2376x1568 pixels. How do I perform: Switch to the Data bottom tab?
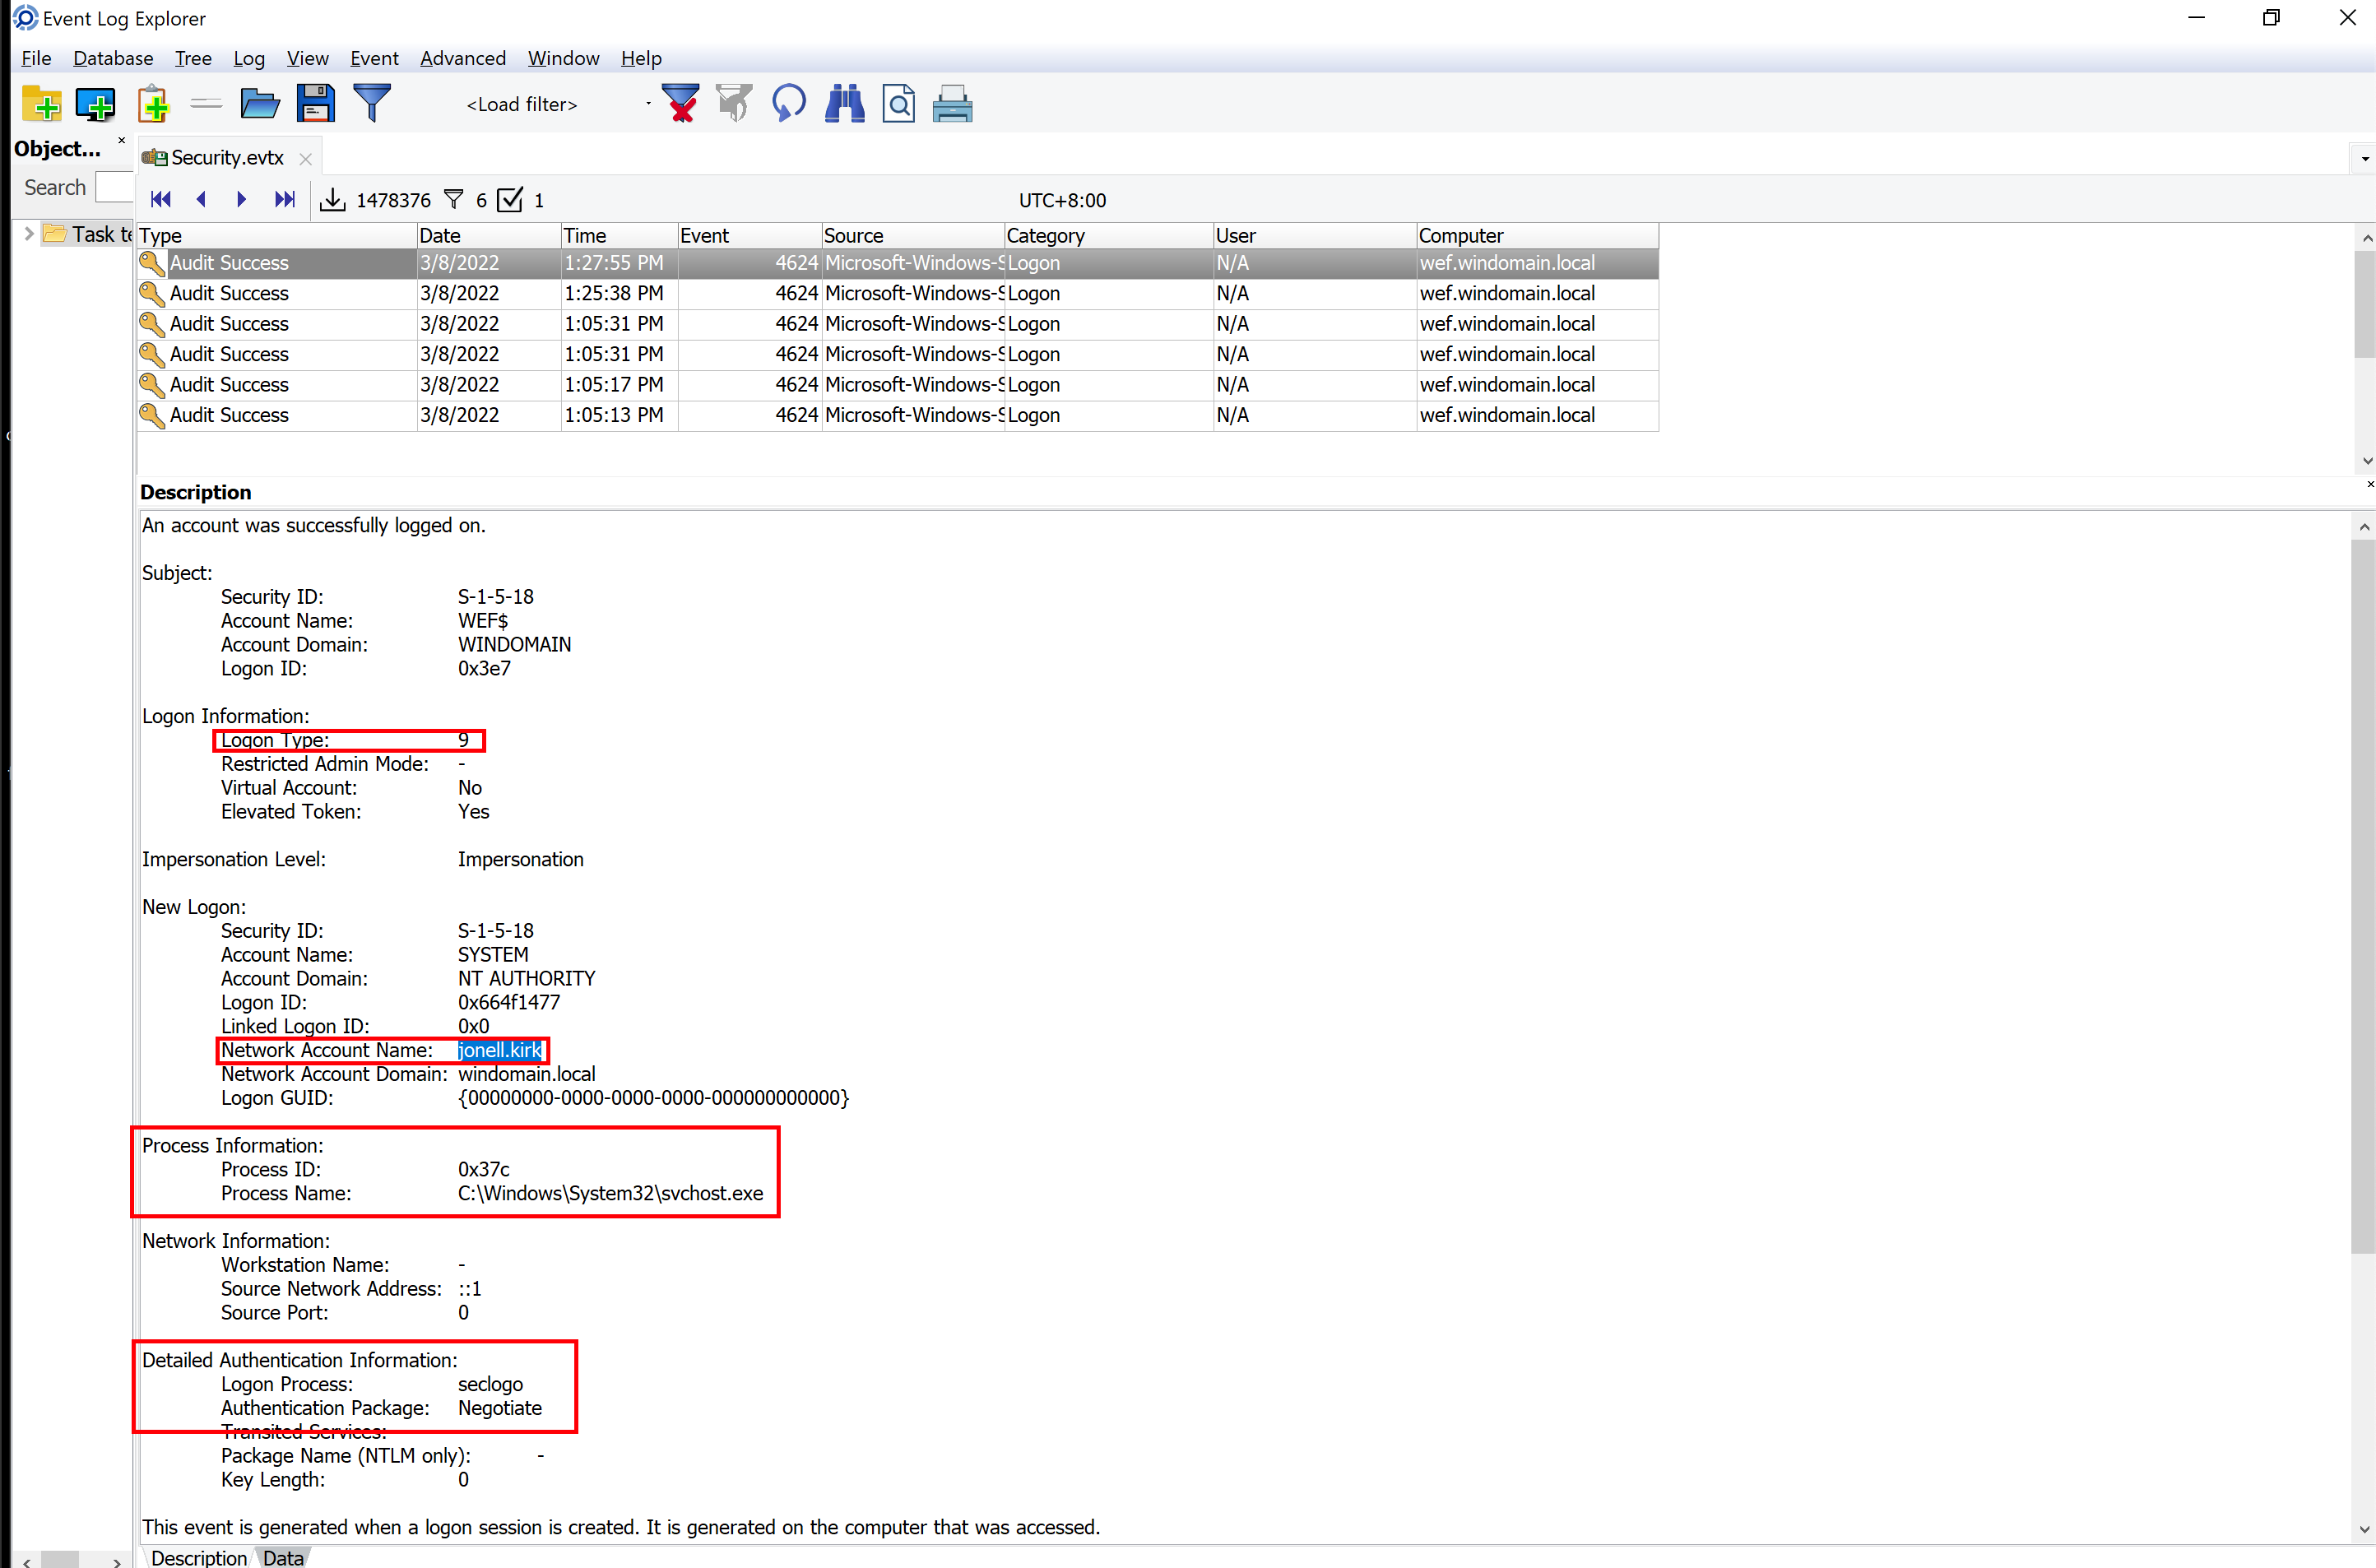coord(283,1557)
